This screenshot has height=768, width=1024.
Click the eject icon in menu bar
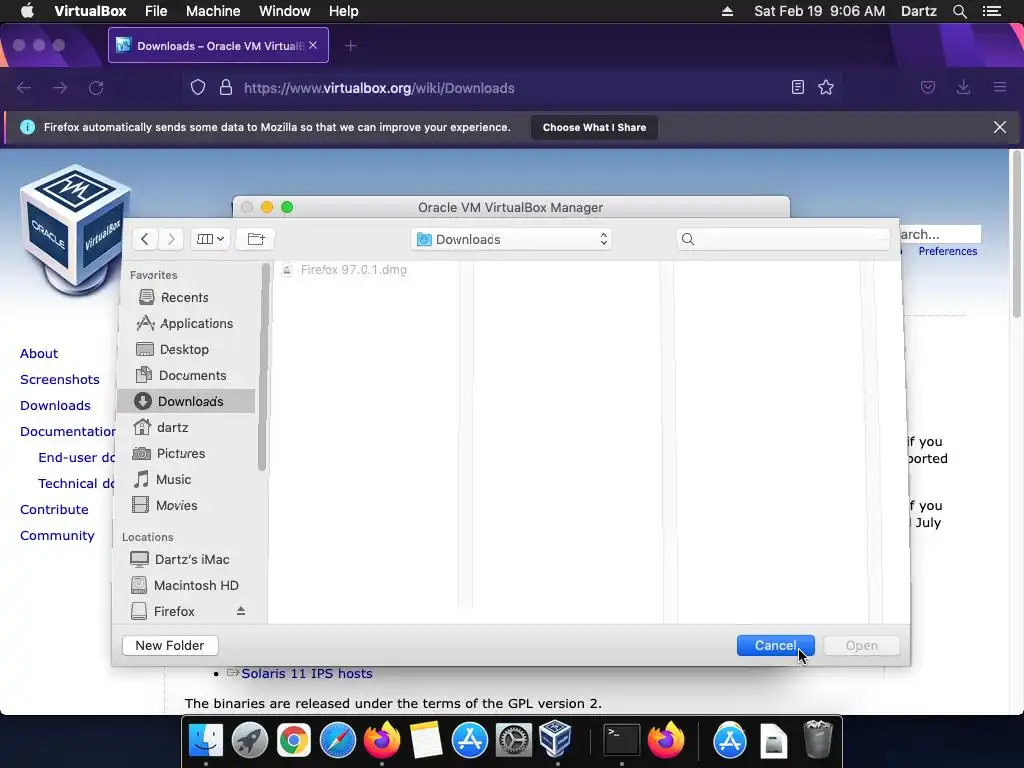click(x=727, y=11)
